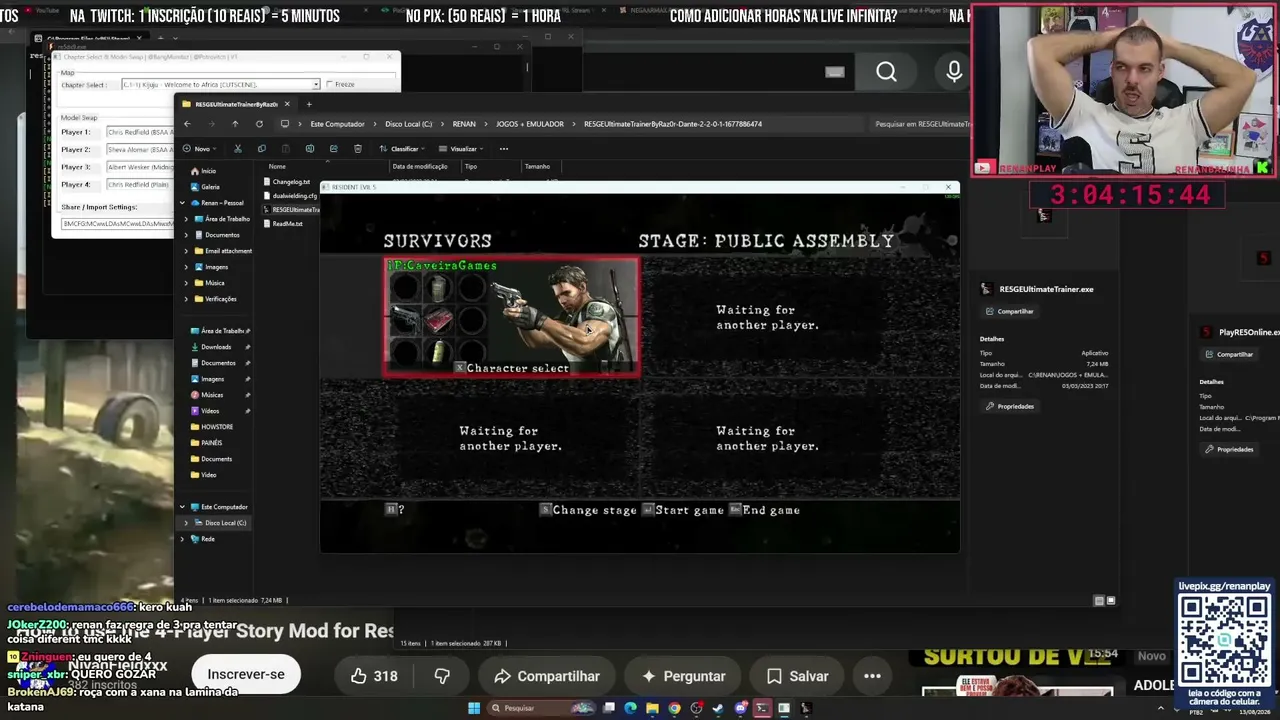This screenshot has width=1280, height=720.
Task: Click Character select in the Resident Evil 5 lobby
Action: 511,368
